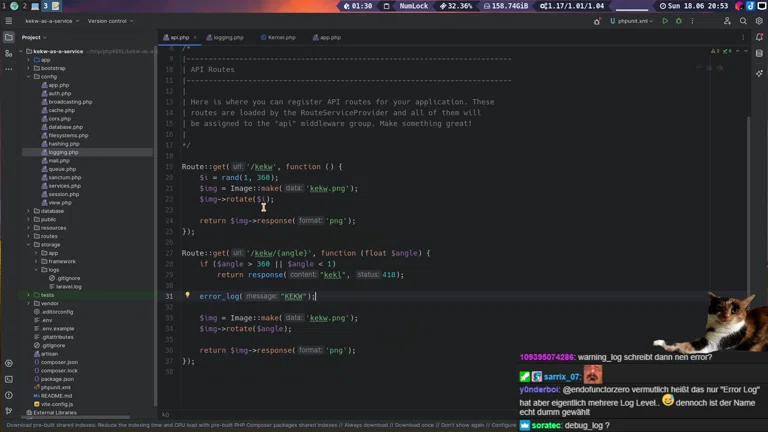Click the Download once link
Viewport: 768px width, 432px height.
pyautogui.click(x=414, y=425)
